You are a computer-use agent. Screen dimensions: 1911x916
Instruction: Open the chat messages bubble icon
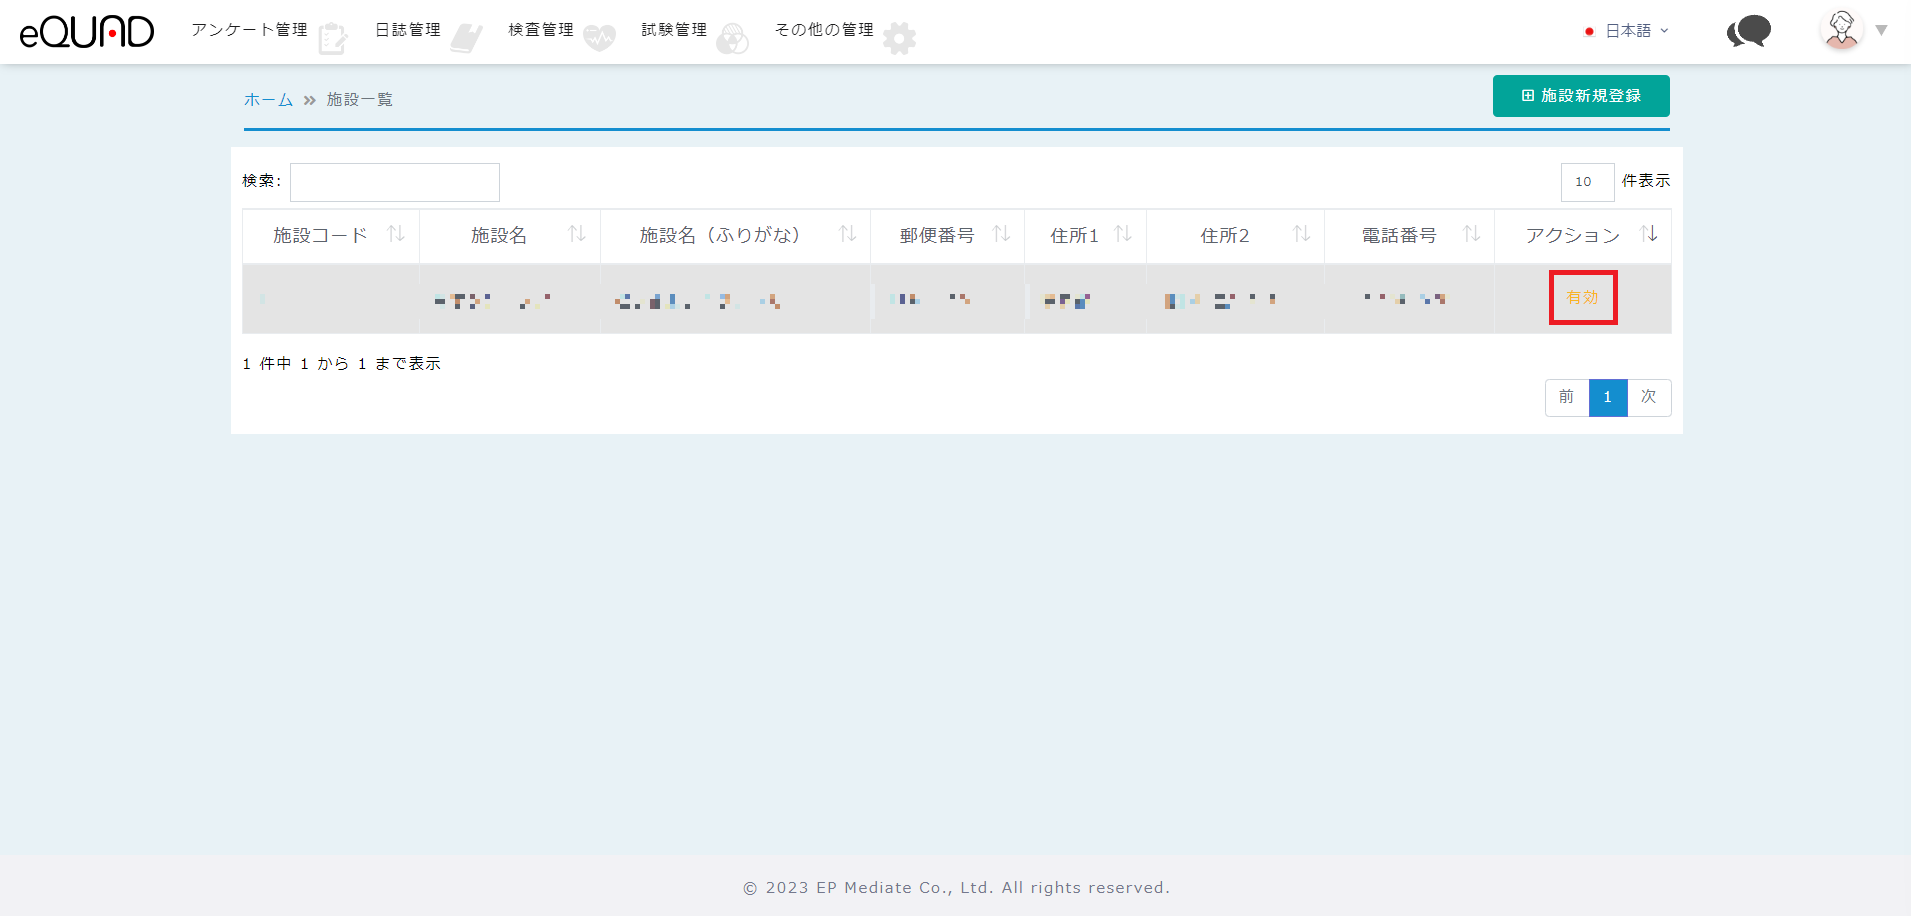tap(1748, 32)
